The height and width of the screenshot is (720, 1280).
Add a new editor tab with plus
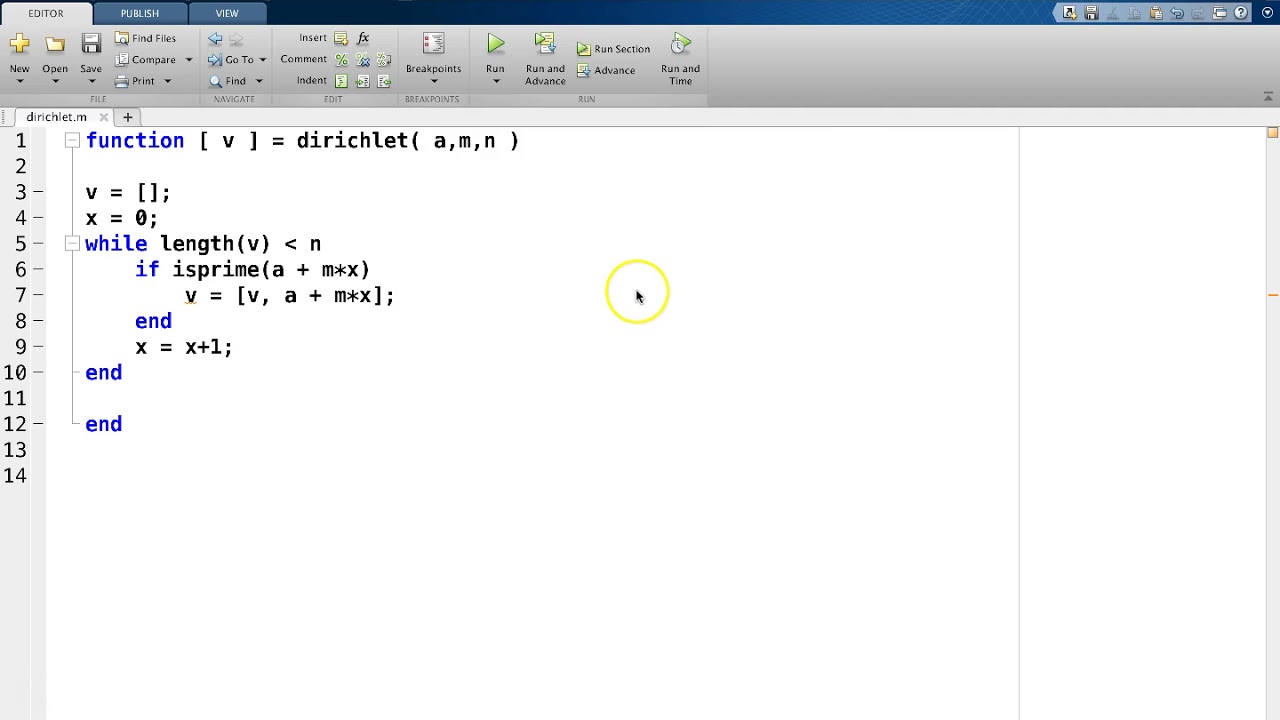127,117
